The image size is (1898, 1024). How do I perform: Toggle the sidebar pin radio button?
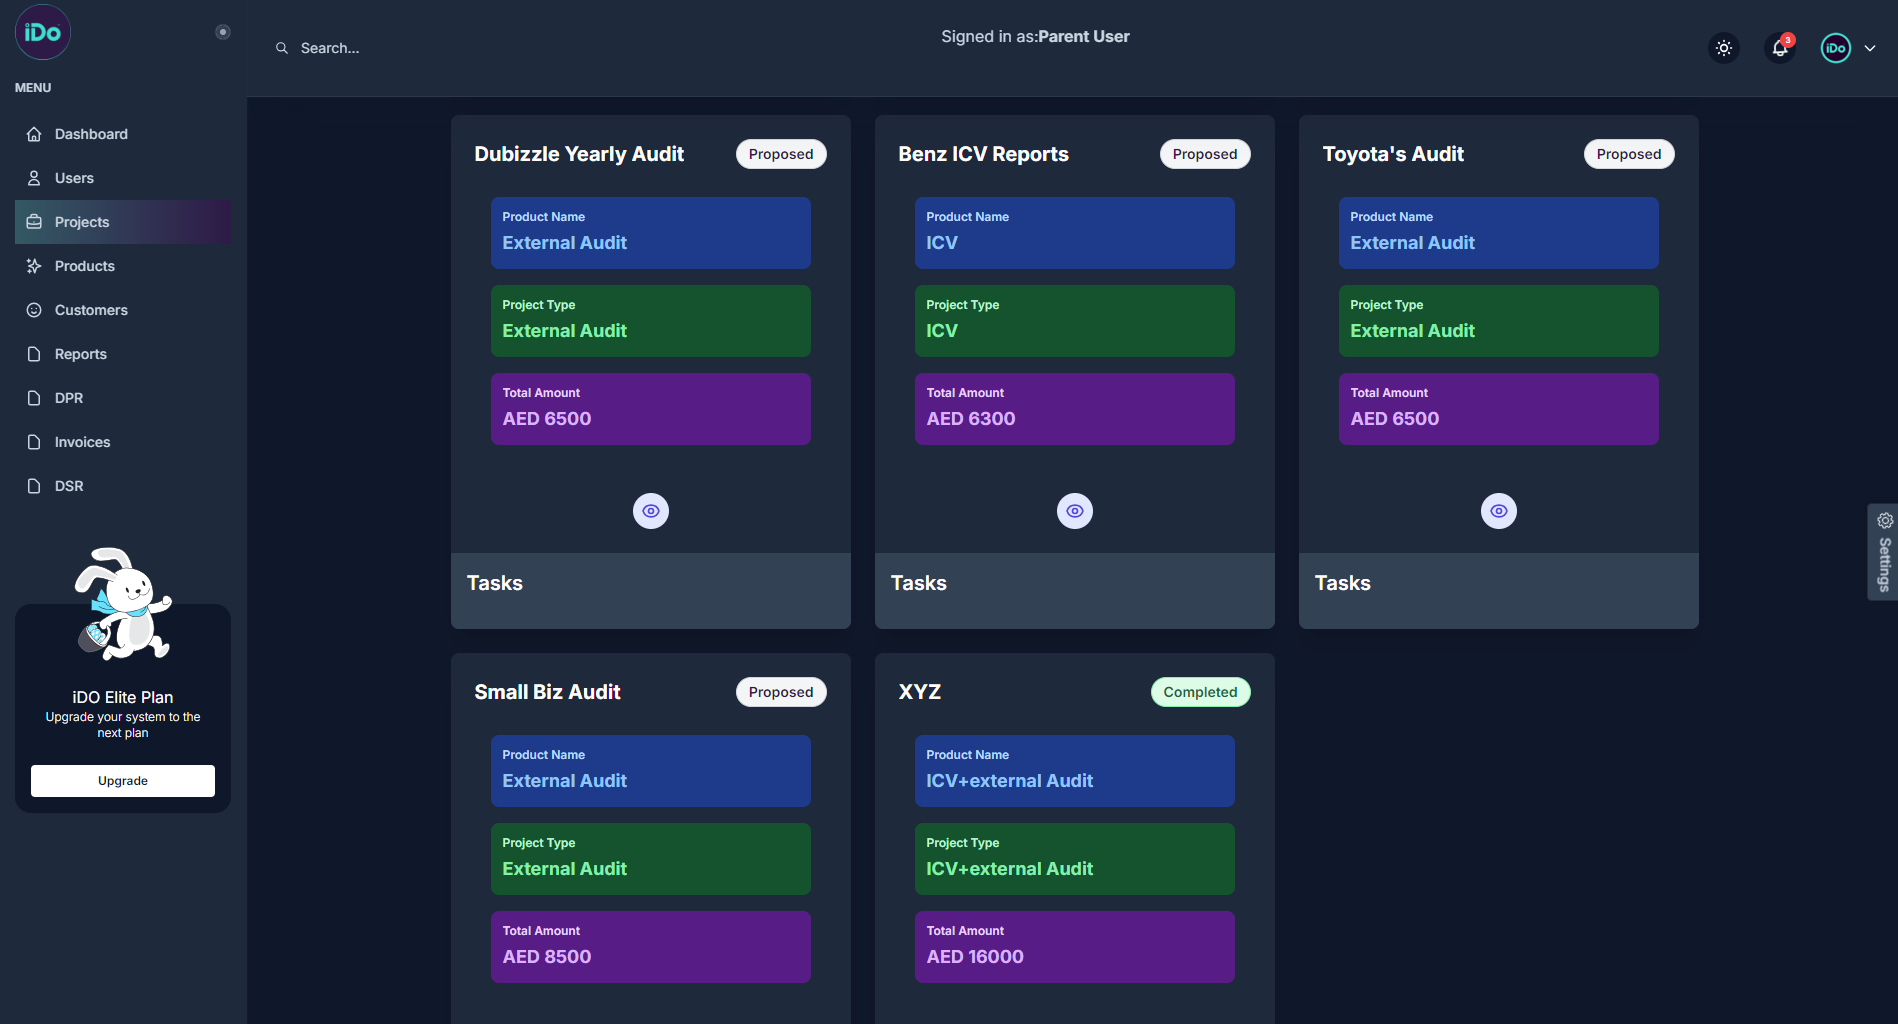(223, 32)
